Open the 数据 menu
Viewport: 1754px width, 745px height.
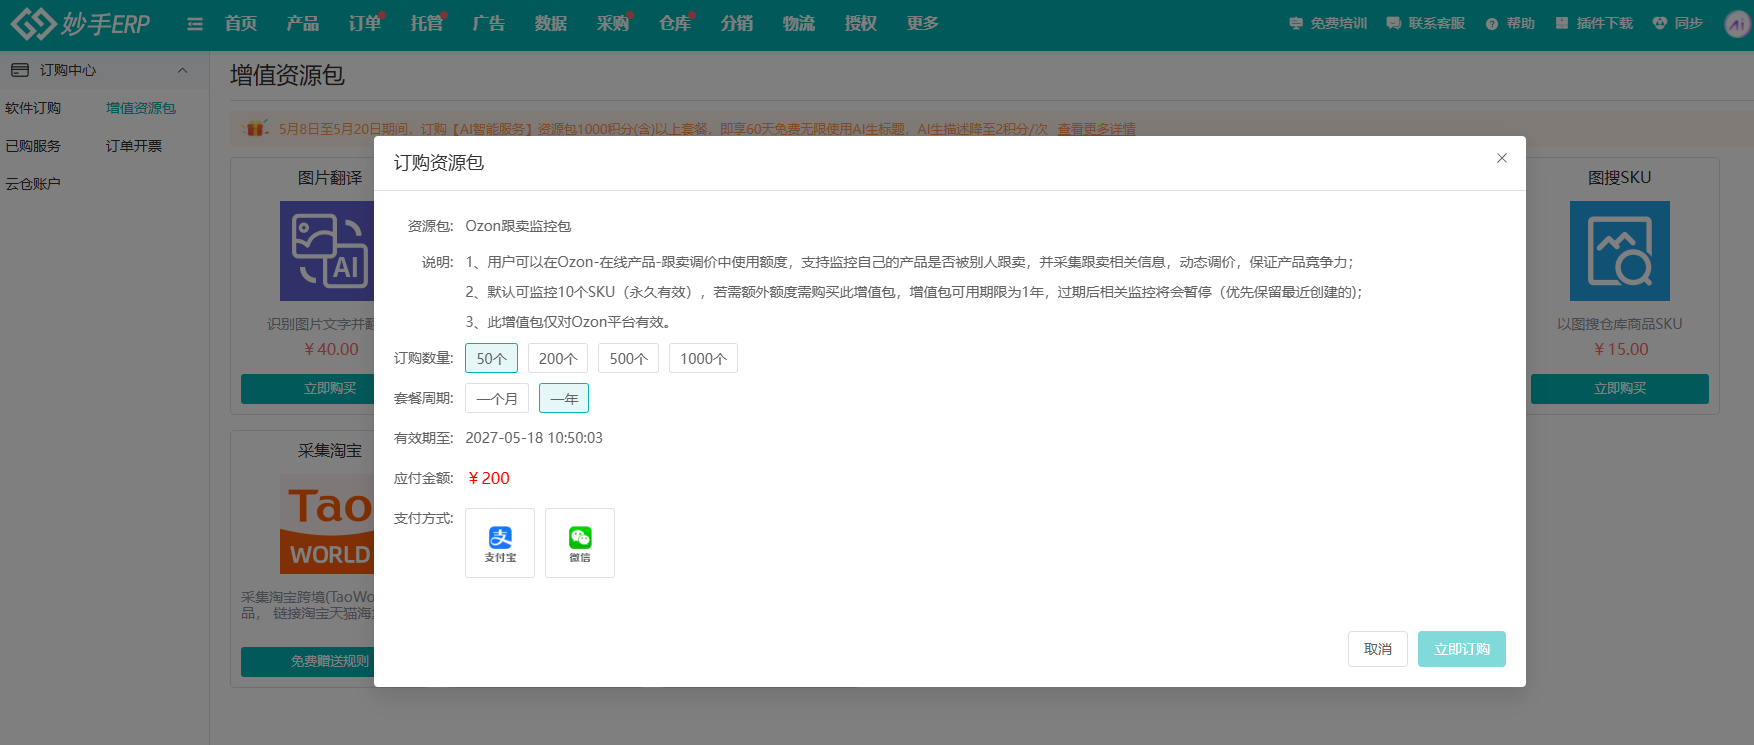click(x=551, y=23)
